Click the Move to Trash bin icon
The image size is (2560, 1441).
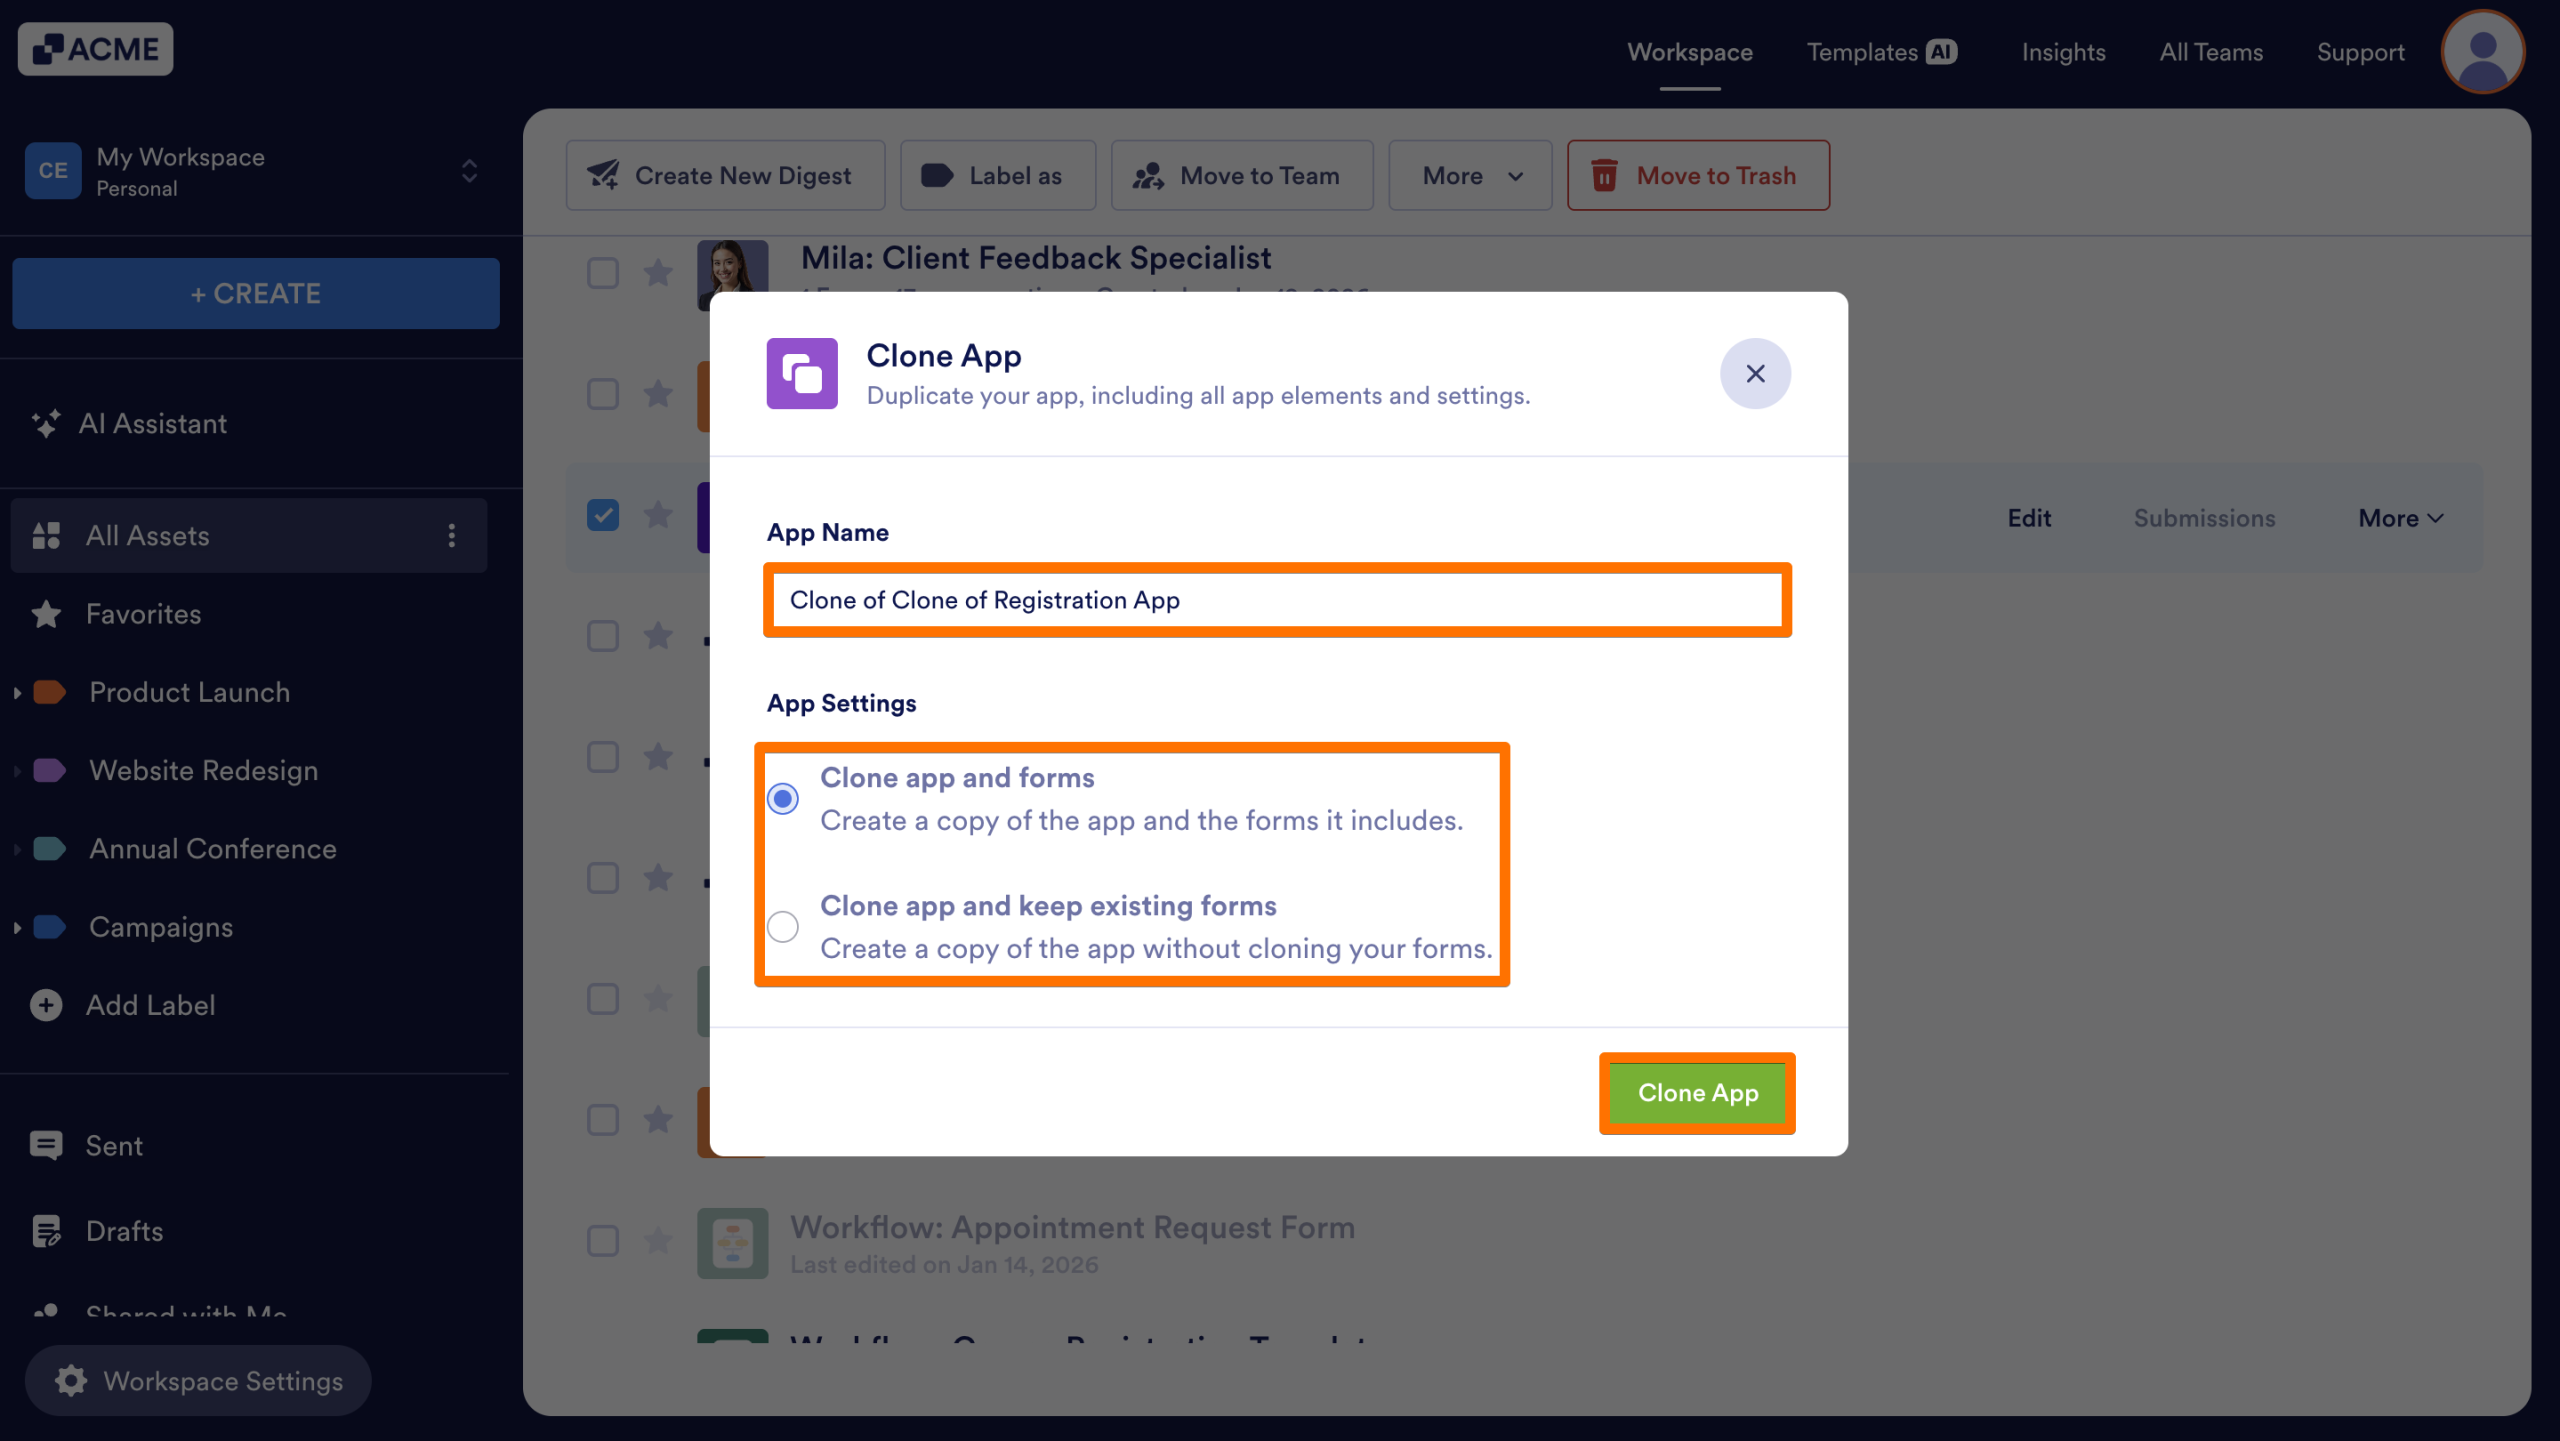coord(1605,175)
